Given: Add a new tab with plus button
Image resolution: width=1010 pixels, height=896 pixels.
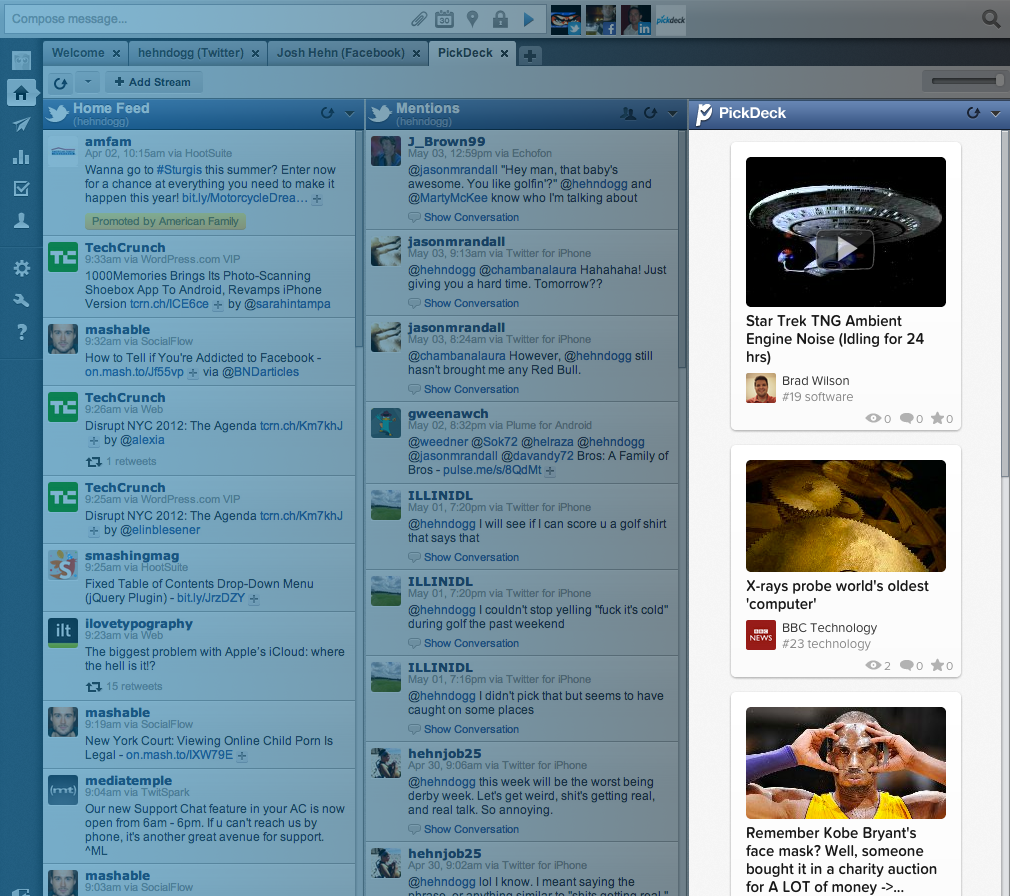Looking at the screenshot, I should coord(529,56).
